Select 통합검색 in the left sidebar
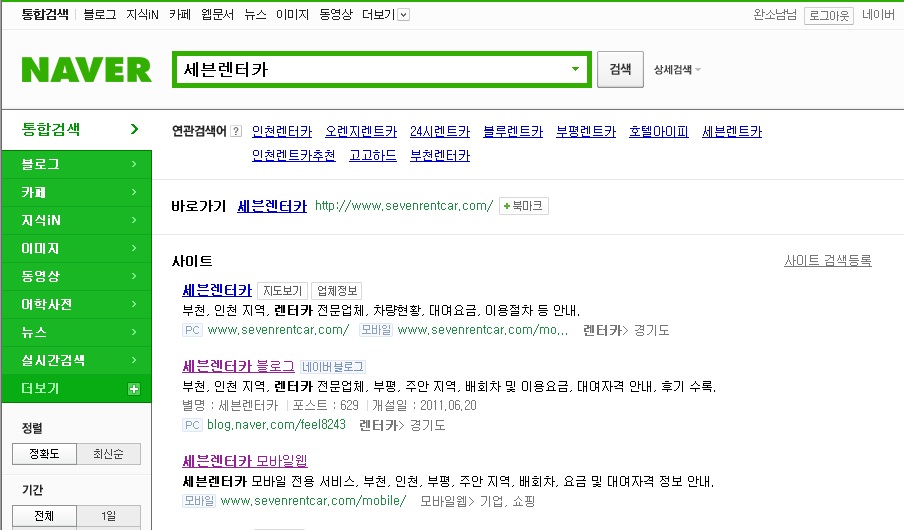The height and width of the screenshot is (530, 904). tap(77, 129)
